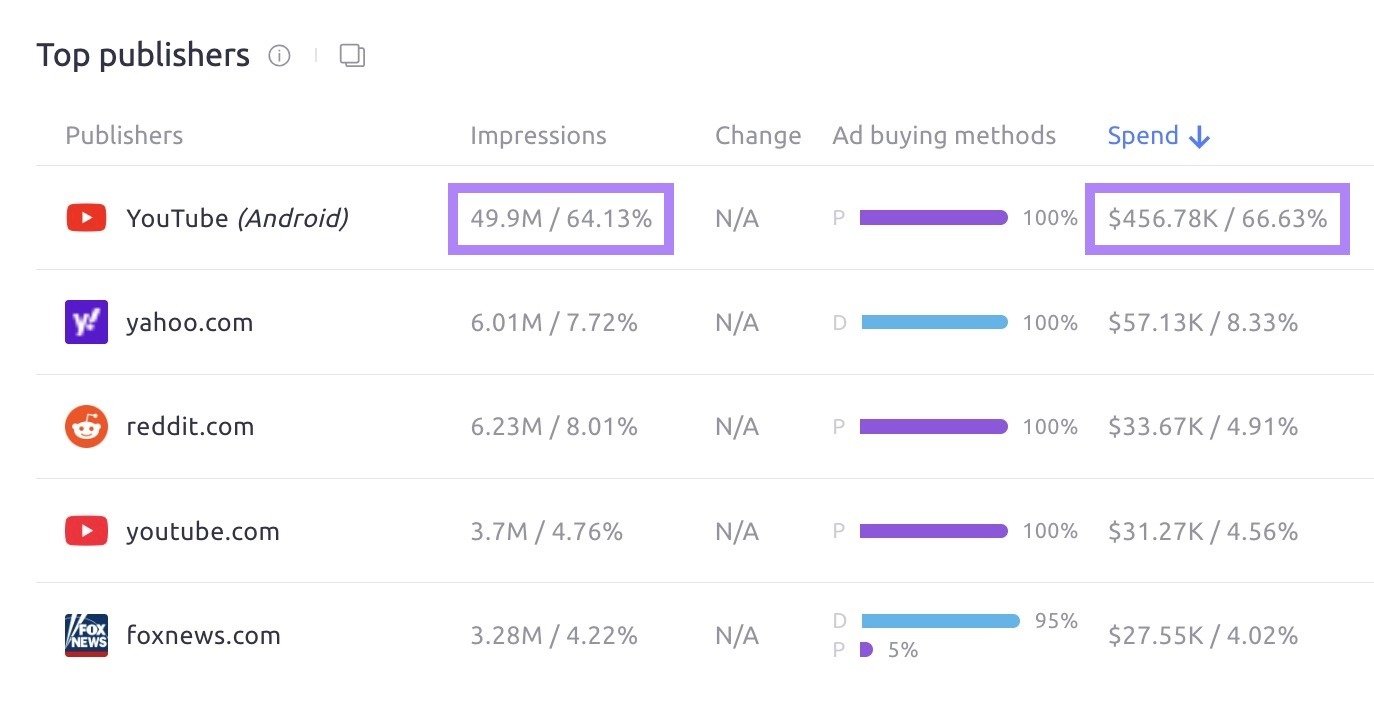
Task: Click the blue sort arrow beside Spend
Action: [1199, 136]
